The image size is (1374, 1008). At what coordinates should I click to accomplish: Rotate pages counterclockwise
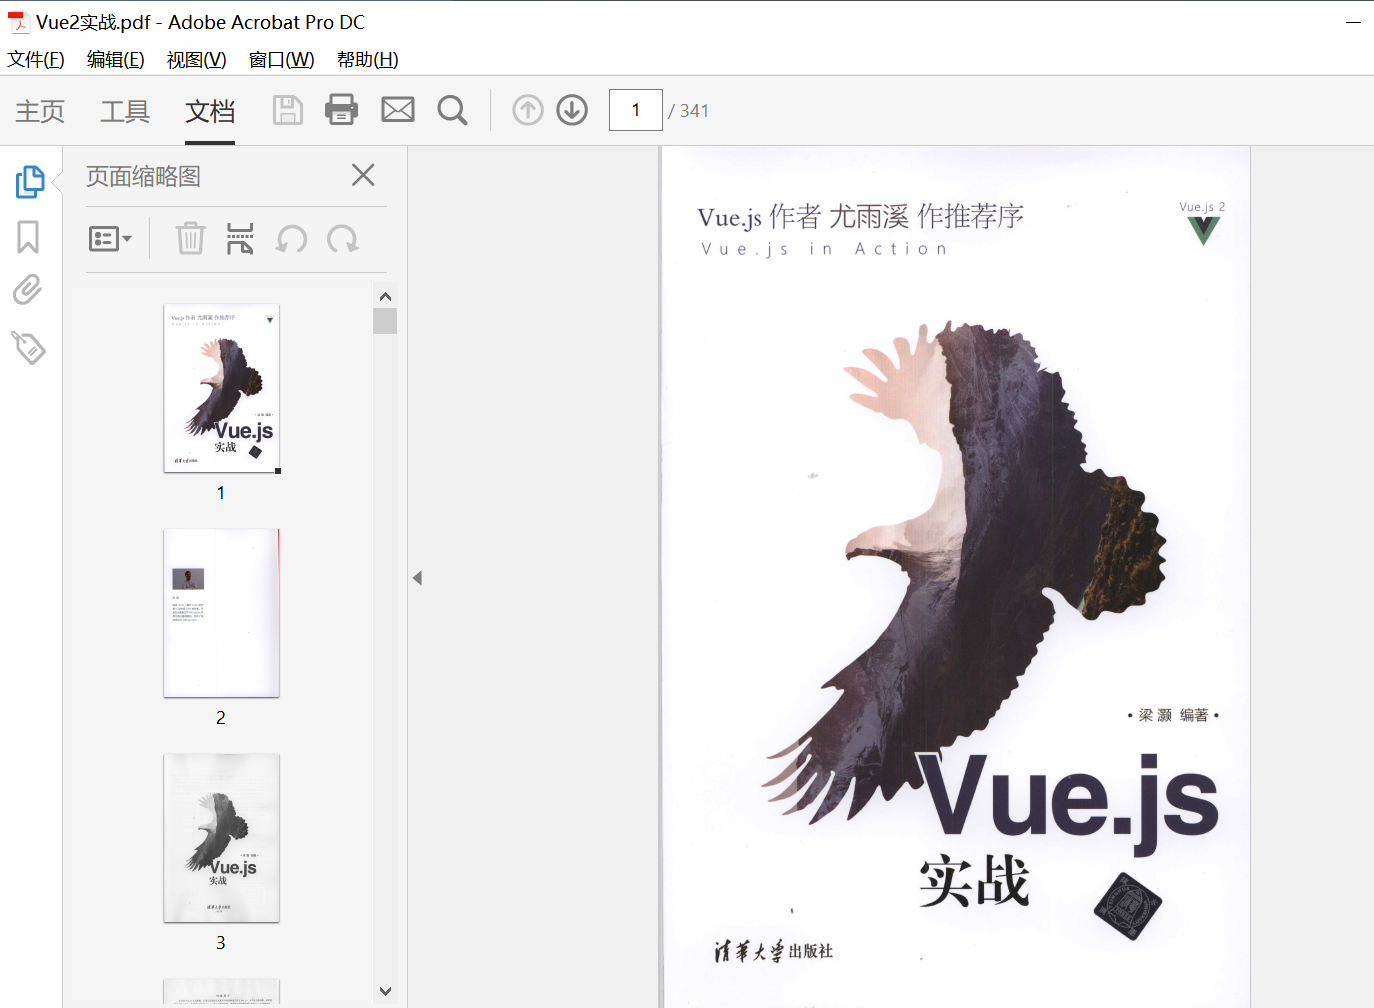(291, 239)
